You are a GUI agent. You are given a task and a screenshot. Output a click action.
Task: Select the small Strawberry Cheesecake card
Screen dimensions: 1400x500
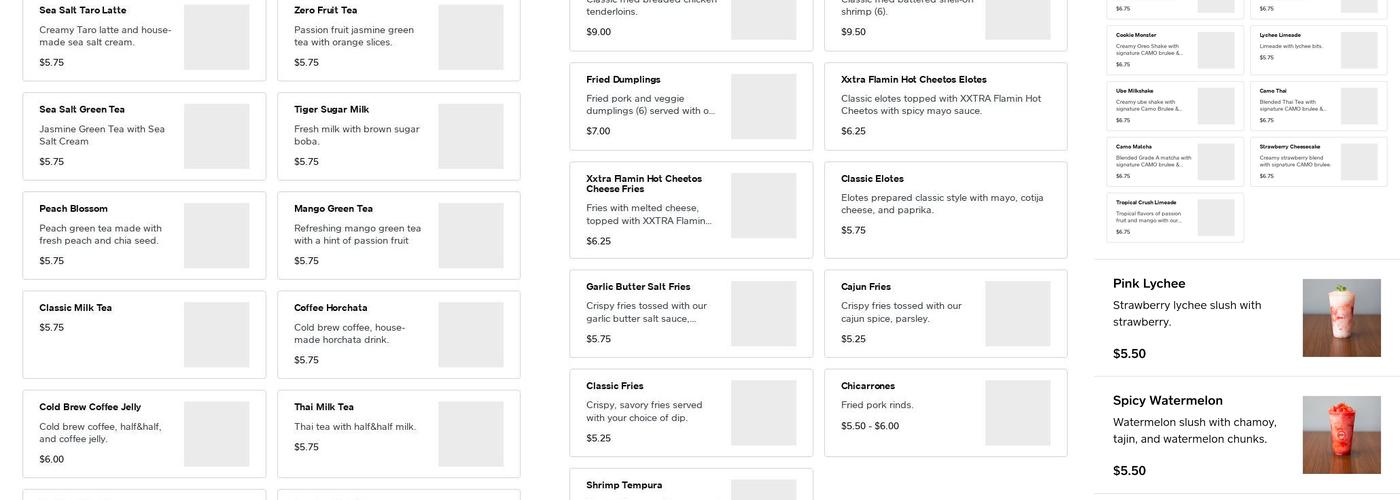1317,161
